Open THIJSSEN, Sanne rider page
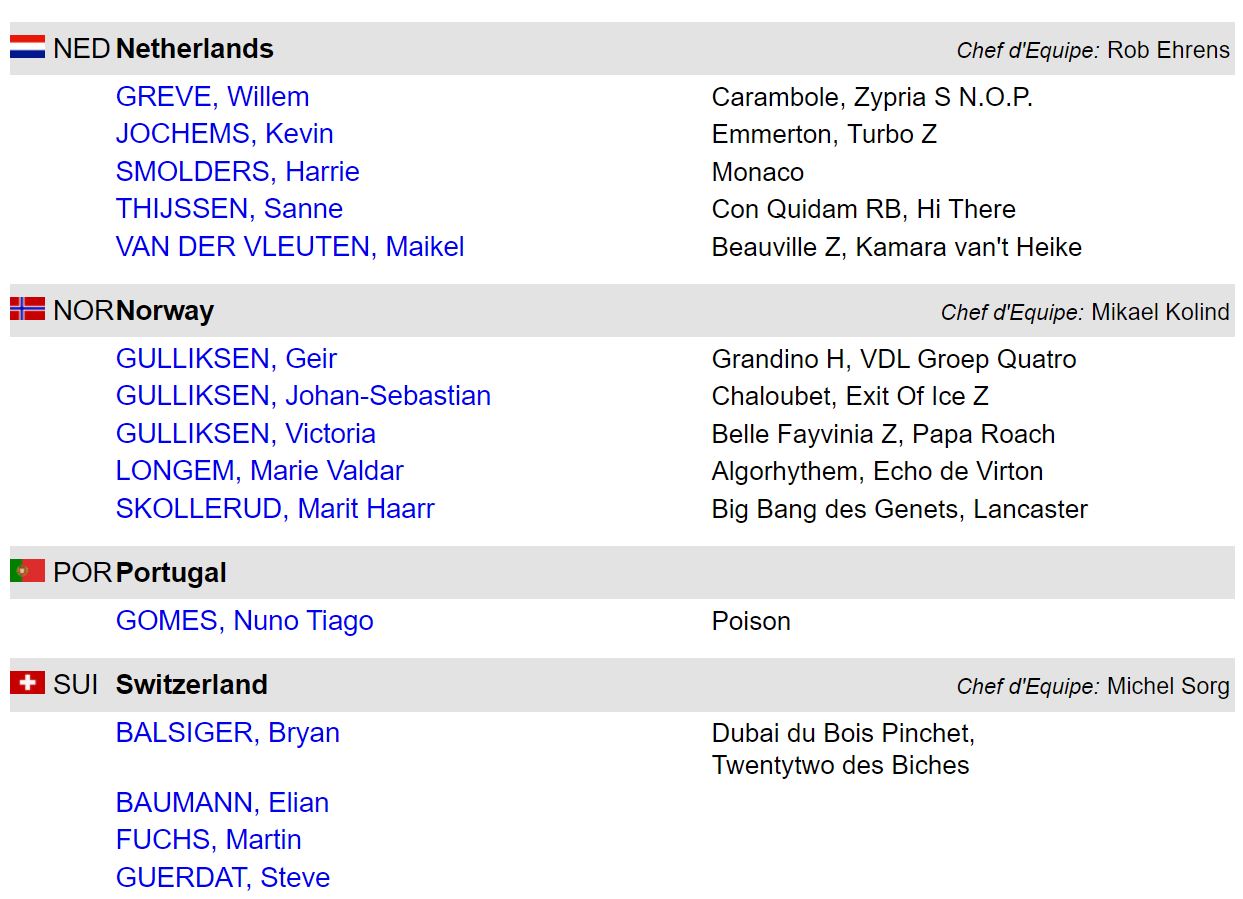This screenshot has width=1243, height=899. [229, 209]
